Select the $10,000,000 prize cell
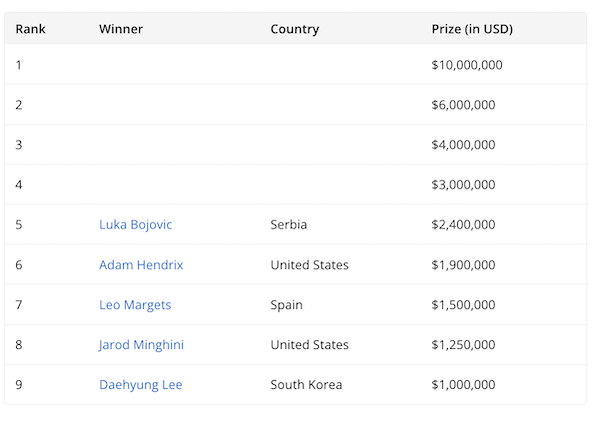 click(466, 65)
